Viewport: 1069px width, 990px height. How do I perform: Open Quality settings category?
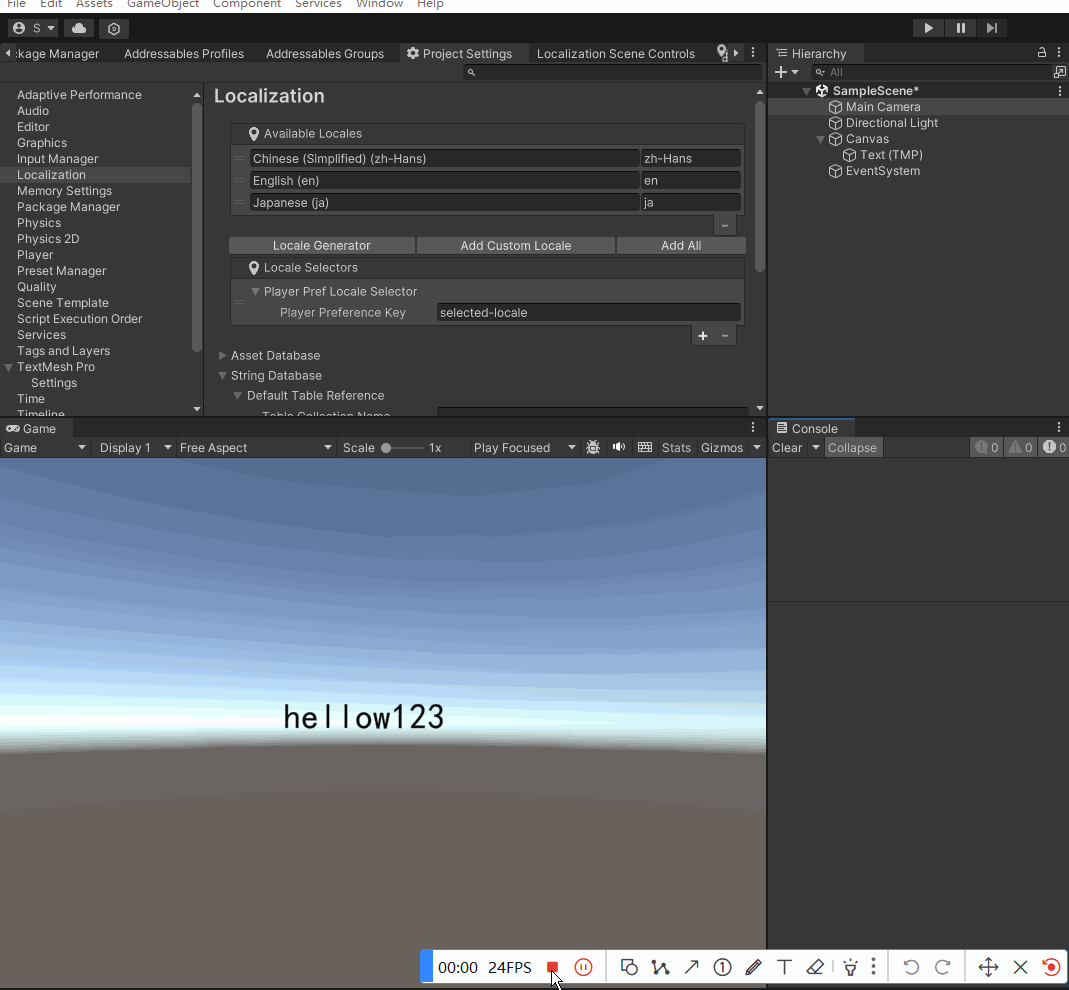tap(36, 286)
